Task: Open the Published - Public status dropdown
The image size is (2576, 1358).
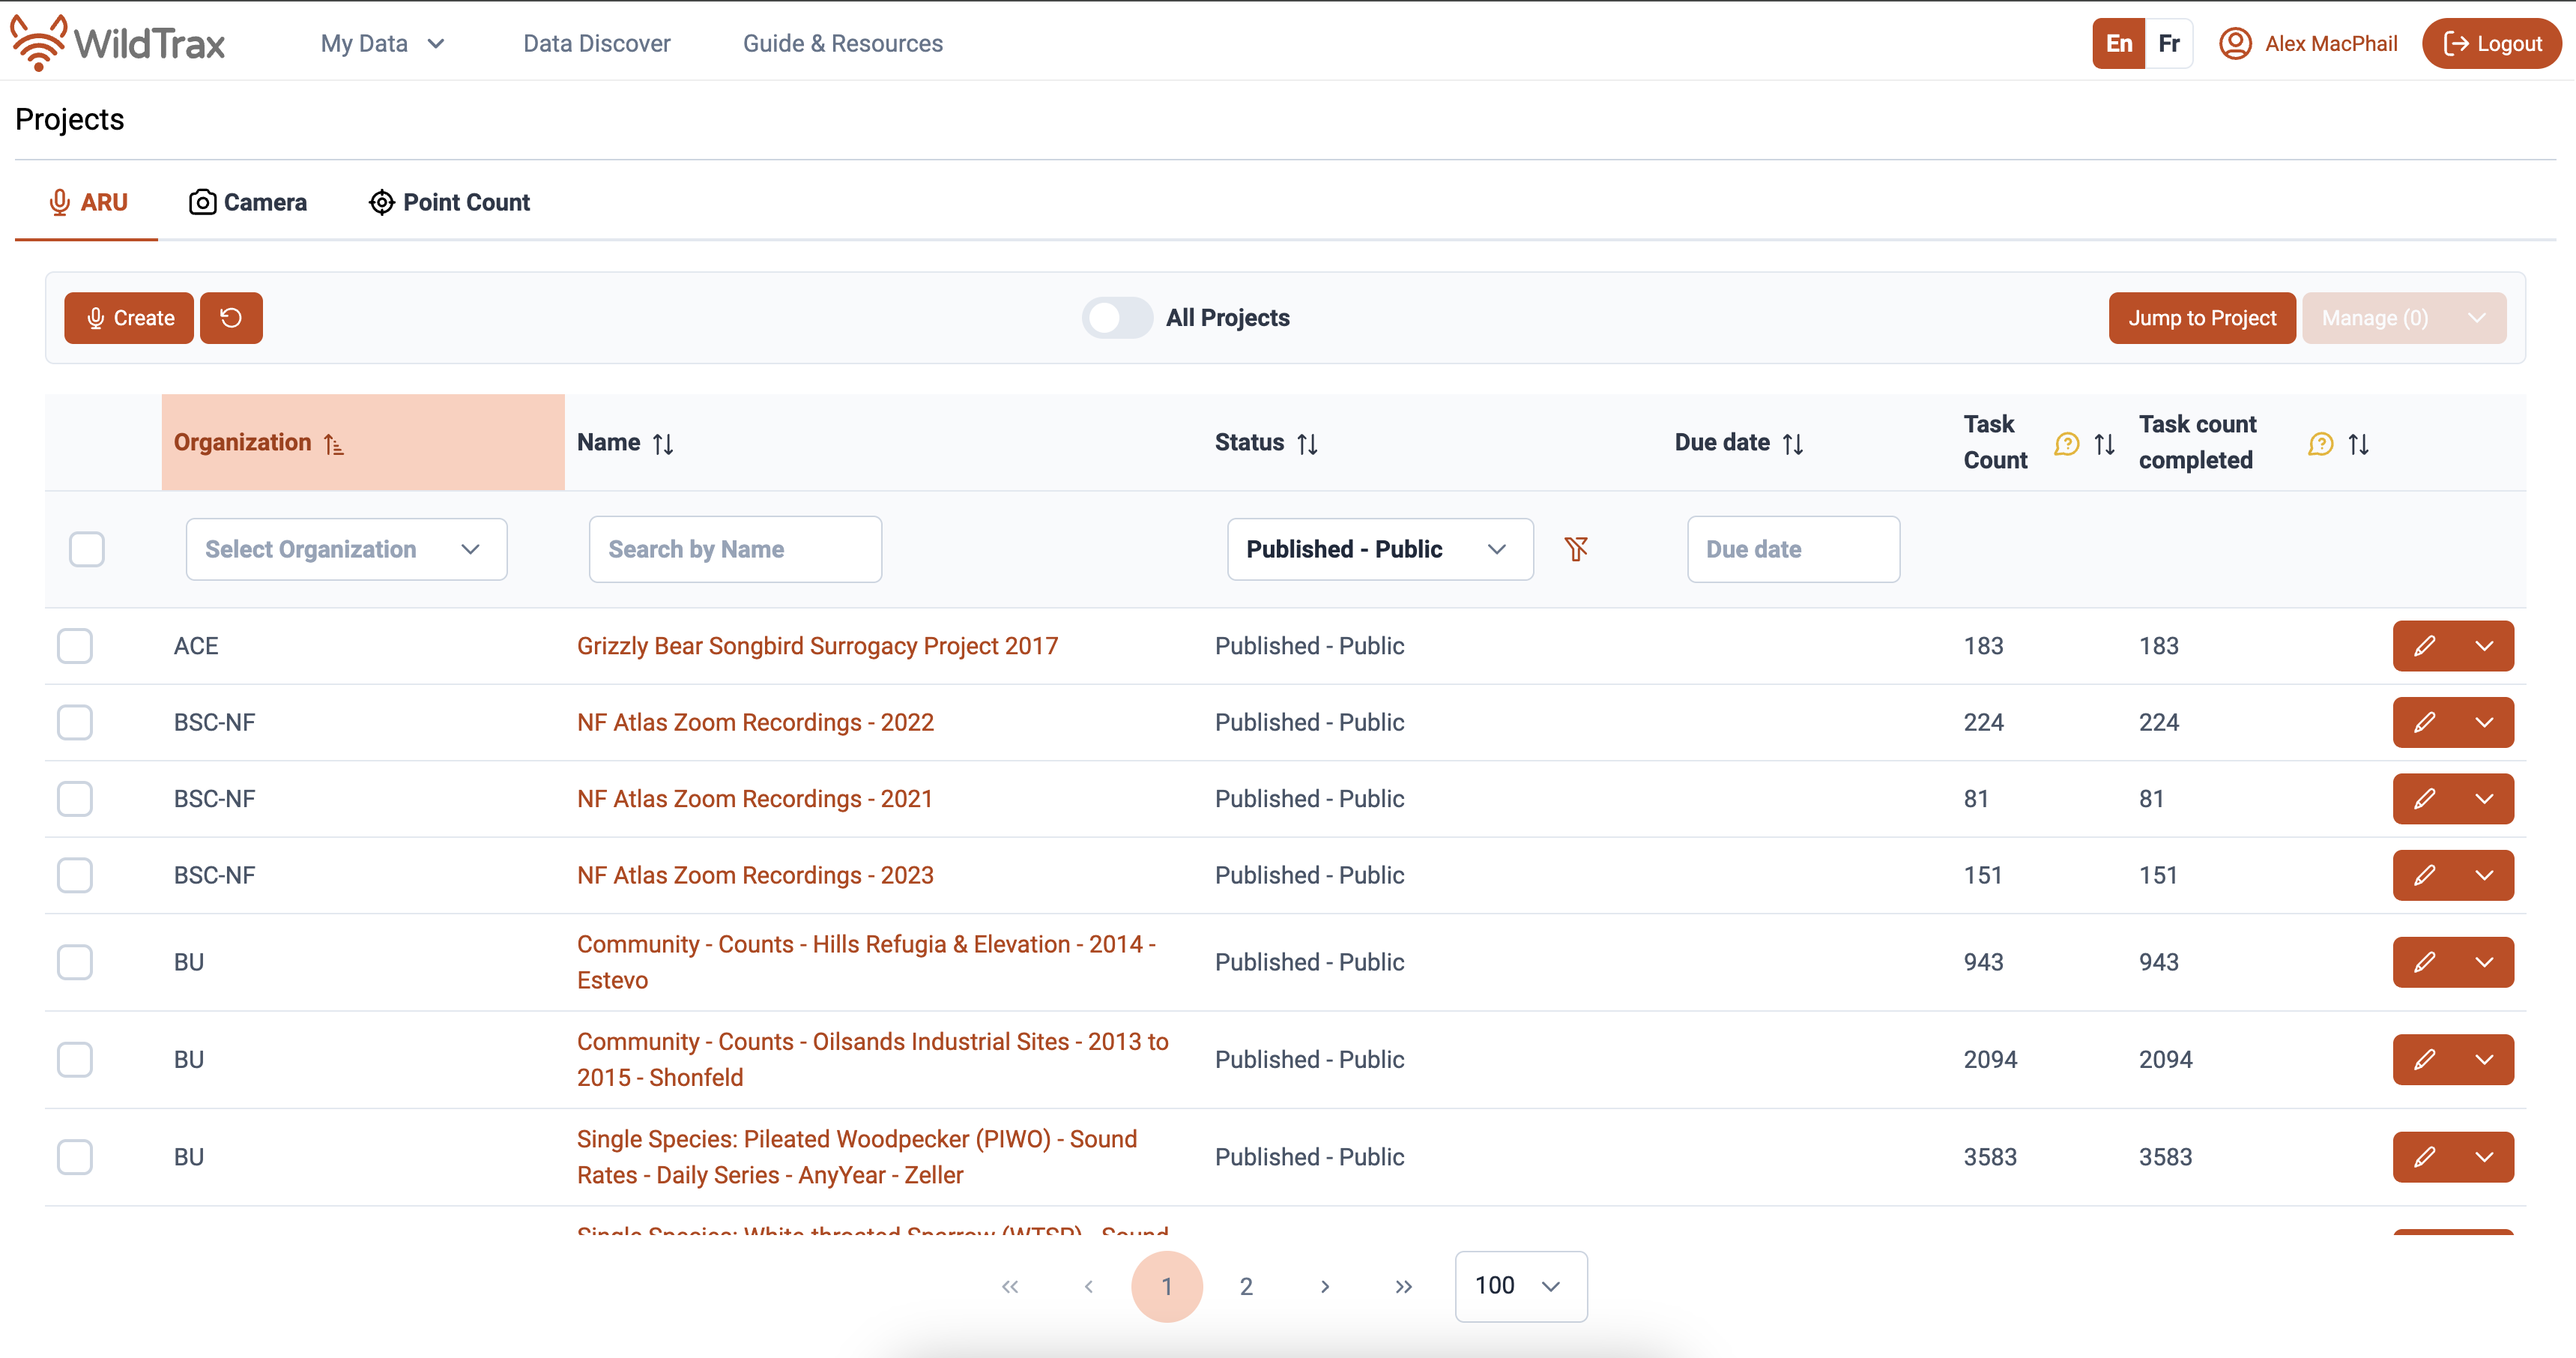Action: pyautogui.click(x=1379, y=549)
